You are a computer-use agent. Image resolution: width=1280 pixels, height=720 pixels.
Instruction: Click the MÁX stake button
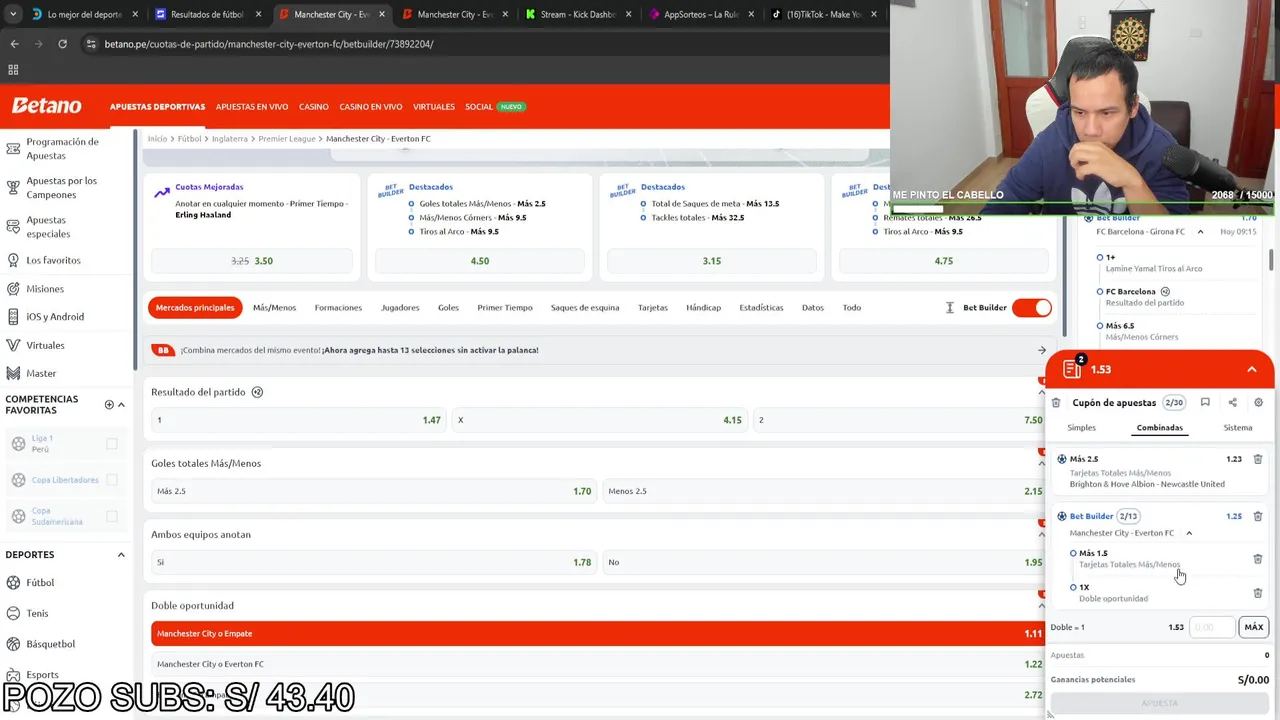1253,627
